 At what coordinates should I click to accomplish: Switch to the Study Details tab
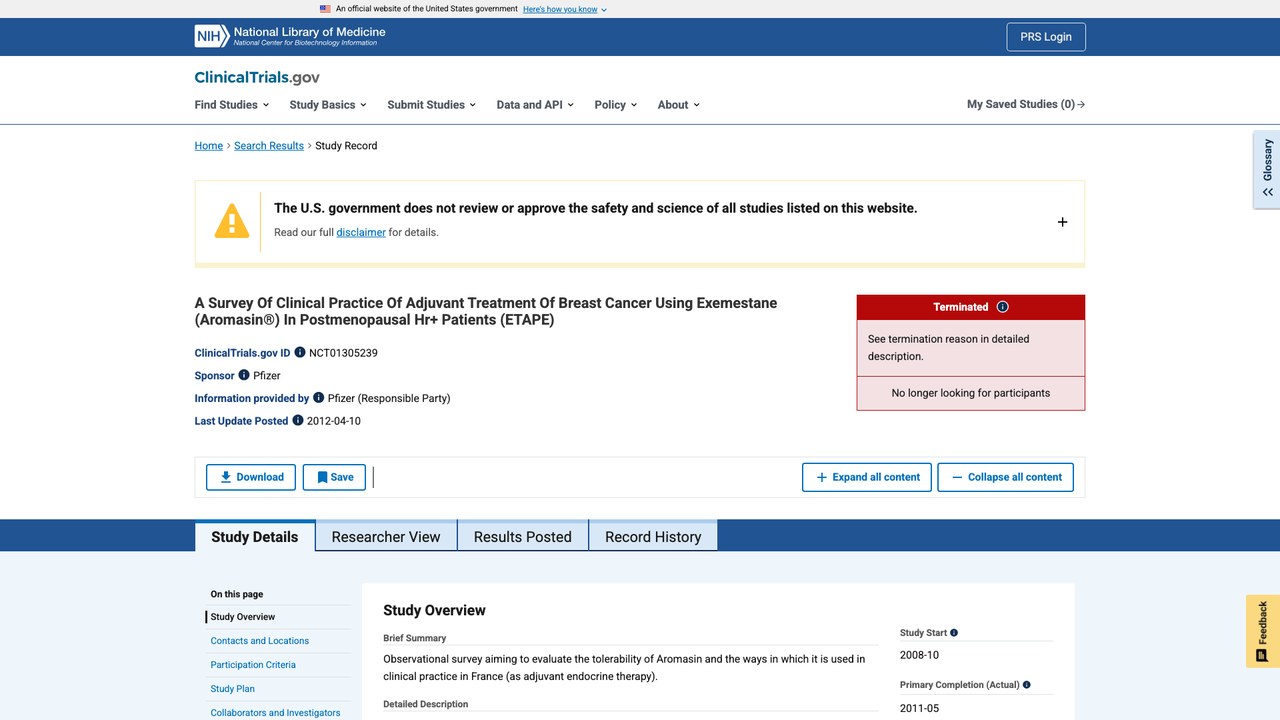tap(255, 536)
